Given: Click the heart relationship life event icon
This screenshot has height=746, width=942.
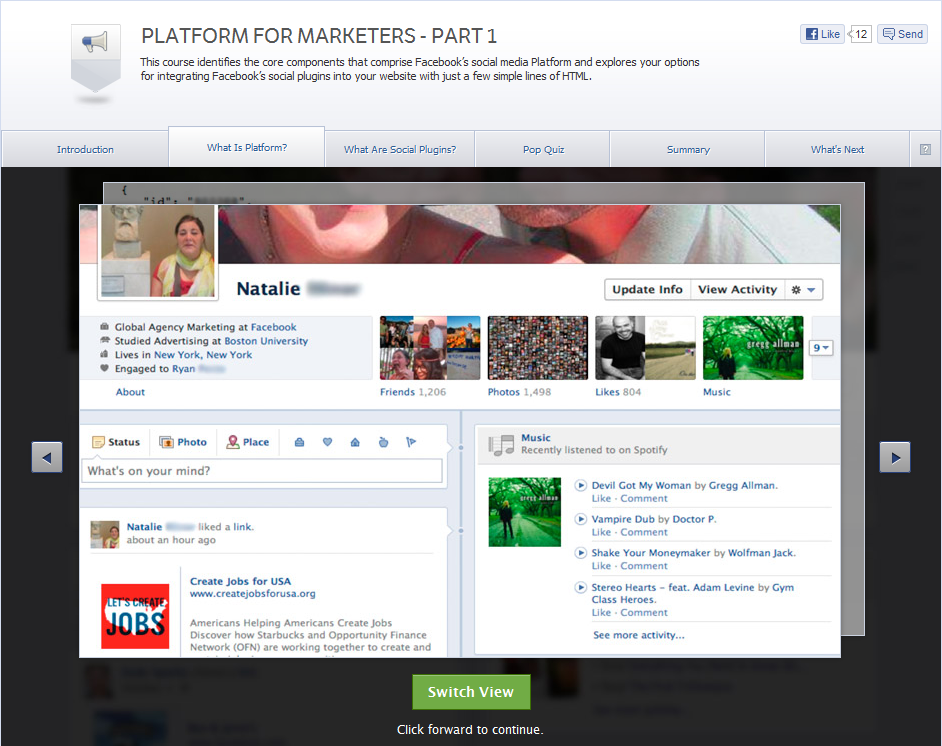Looking at the screenshot, I should (x=327, y=442).
